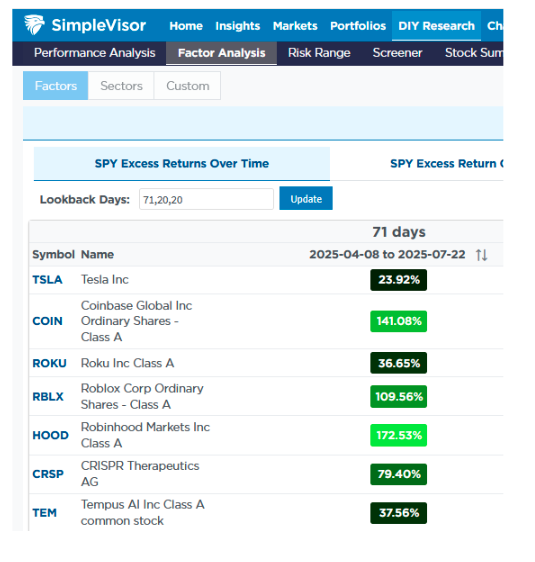The width and height of the screenshot is (535, 562).
Task: Click the CRISPR Therapeutics AG name
Action: click(x=140, y=474)
